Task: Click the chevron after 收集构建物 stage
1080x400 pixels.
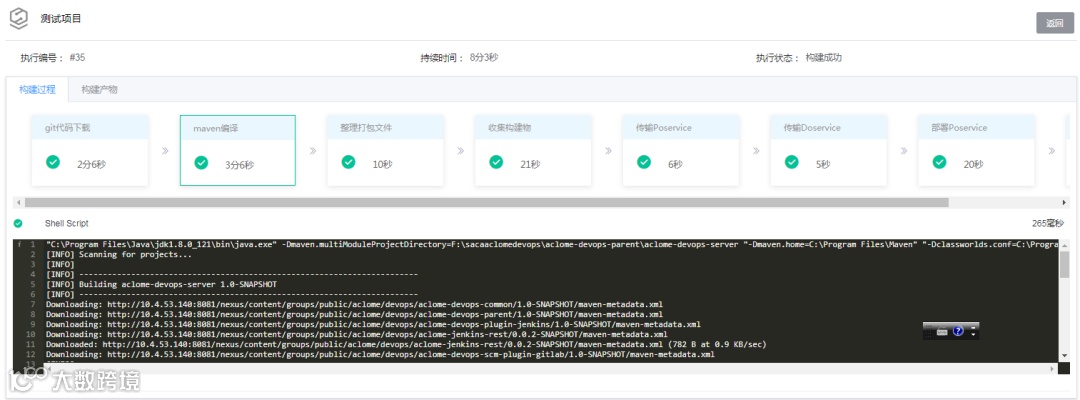Action: (608, 150)
